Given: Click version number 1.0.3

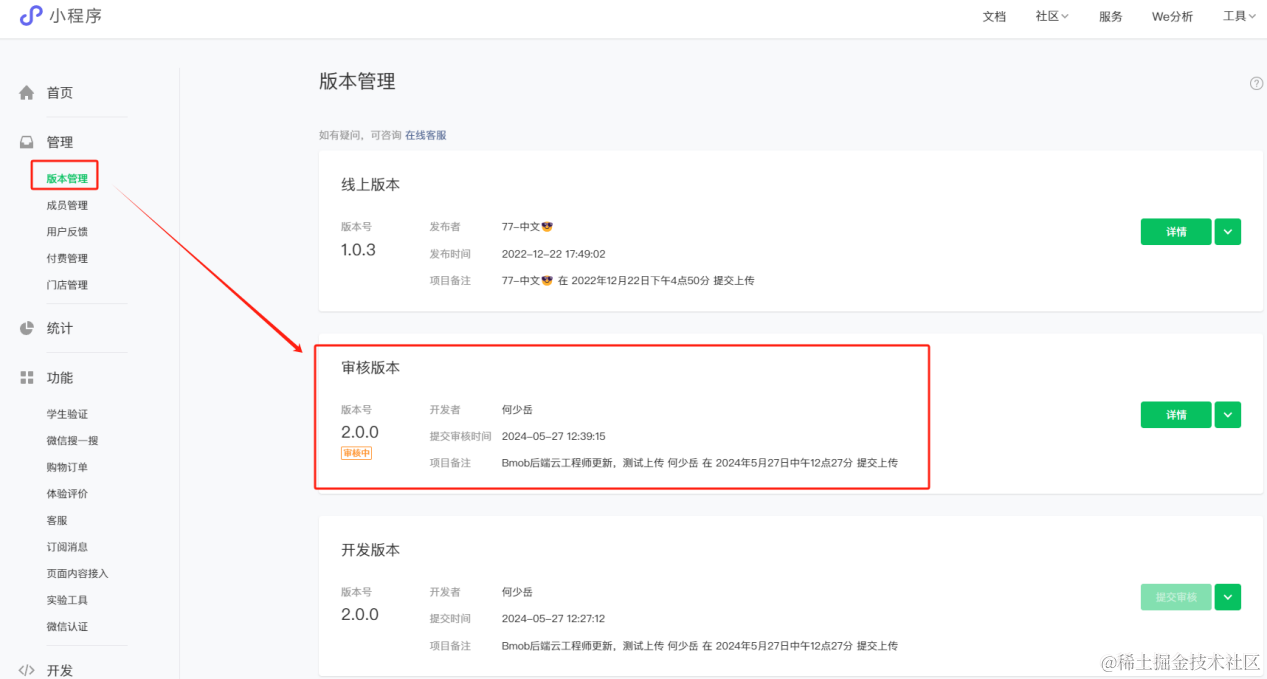Looking at the screenshot, I should coord(358,250).
